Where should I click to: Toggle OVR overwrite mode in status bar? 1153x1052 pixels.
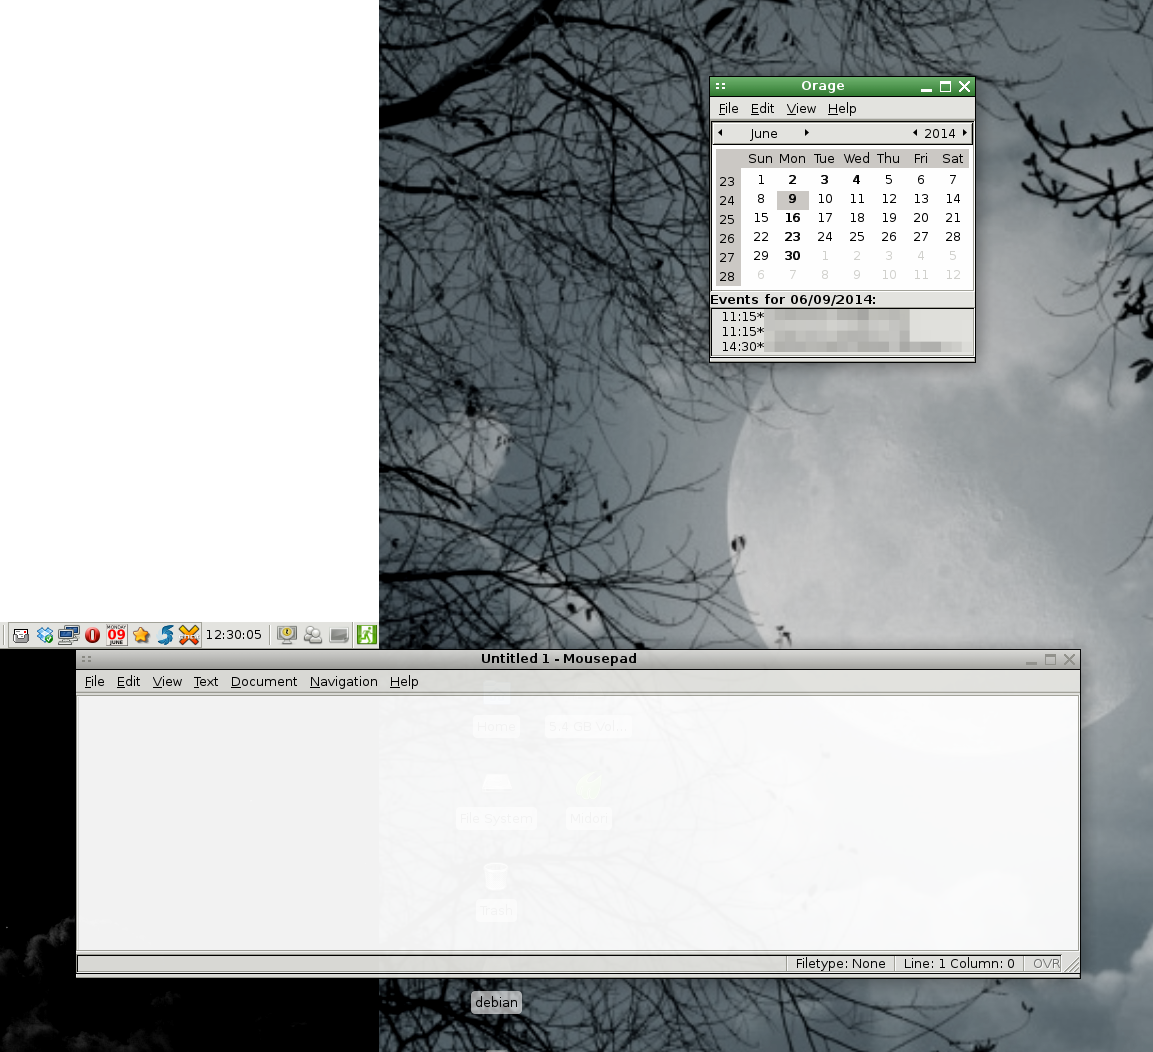tap(1046, 964)
